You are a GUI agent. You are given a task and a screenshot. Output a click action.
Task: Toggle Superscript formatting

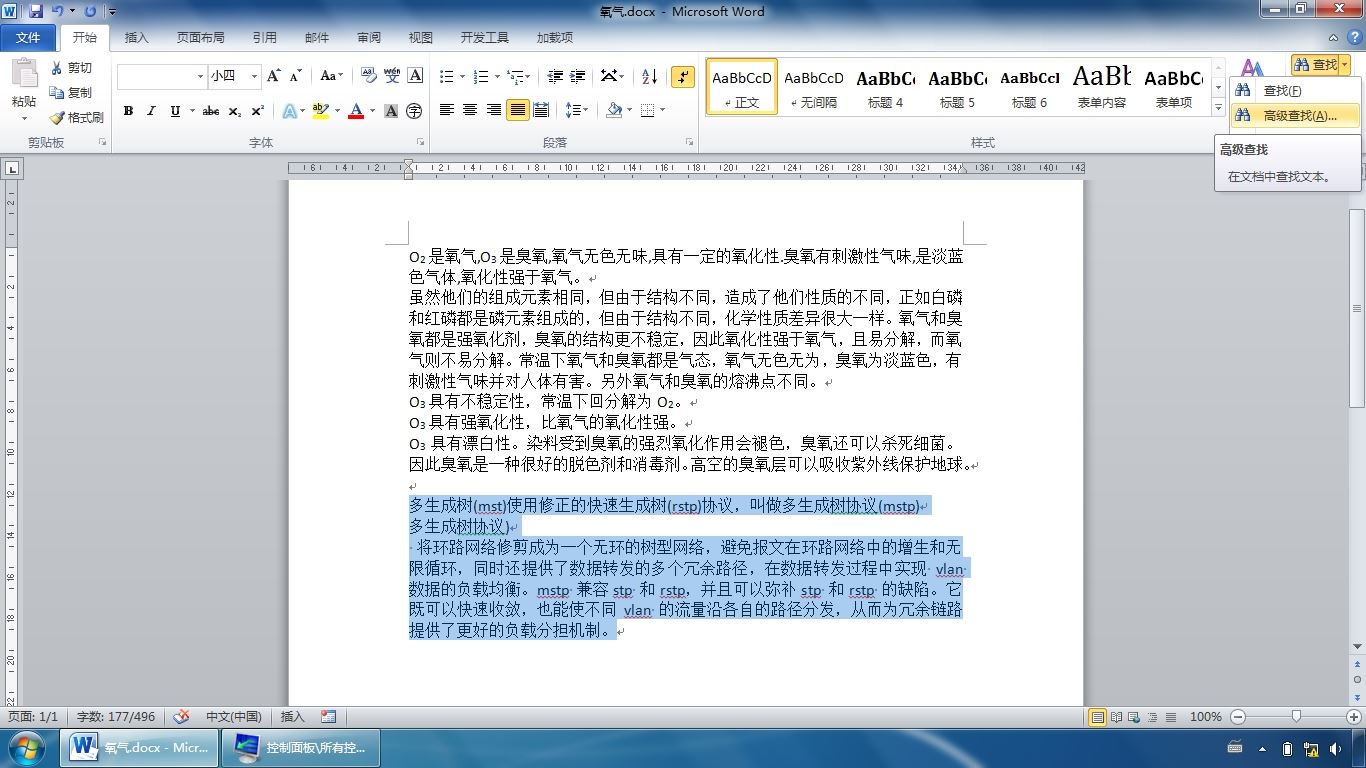point(257,111)
